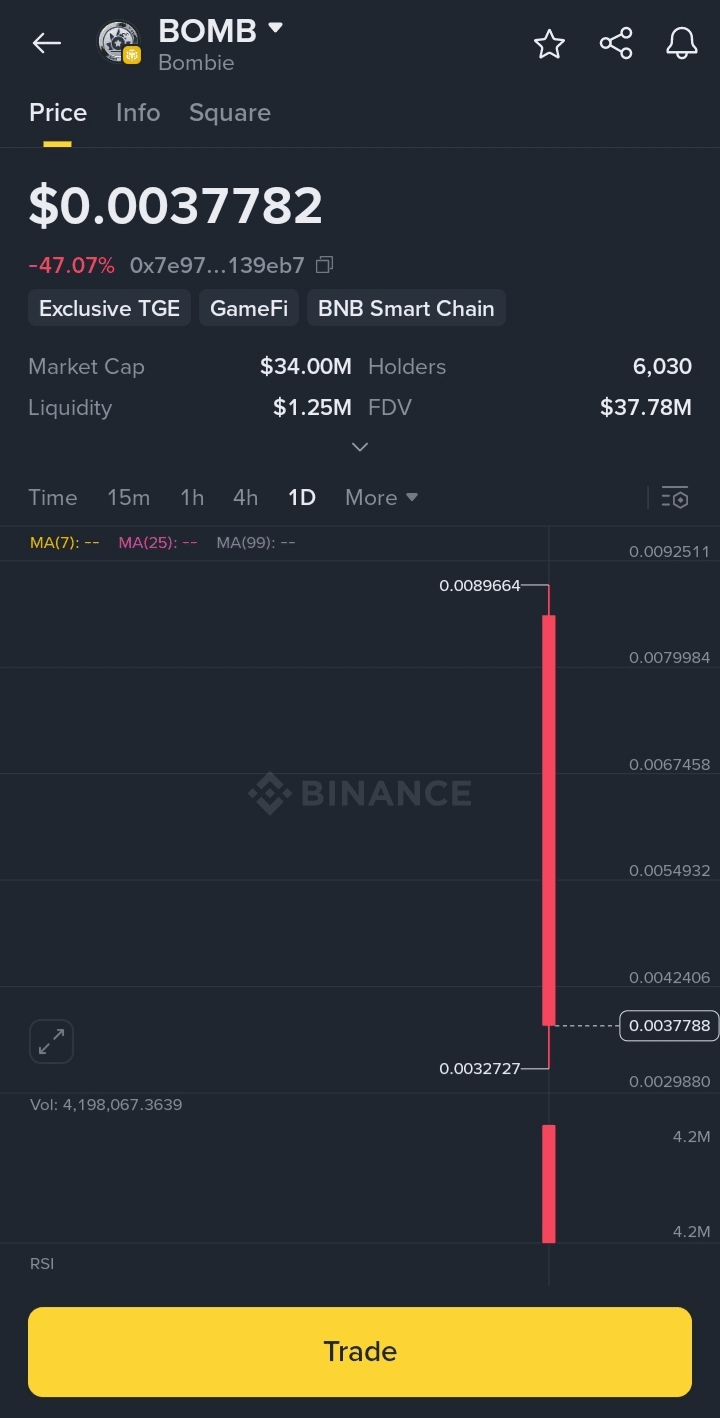
Task: Add BOMB to favorites with star icon
Action: tap(549, 44)
